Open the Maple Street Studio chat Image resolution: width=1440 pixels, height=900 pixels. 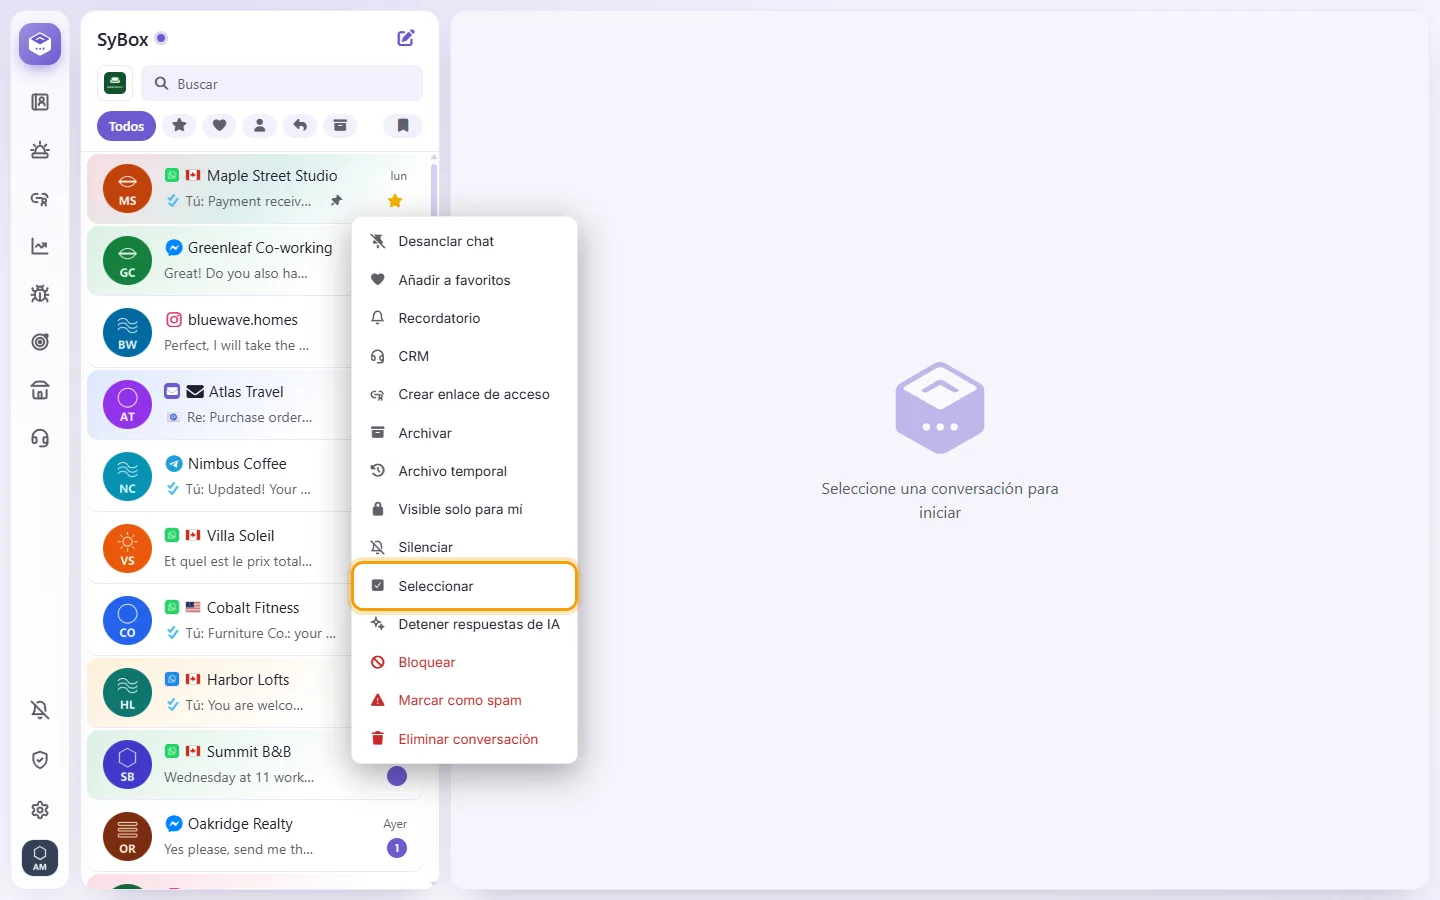tap(255, 188)
